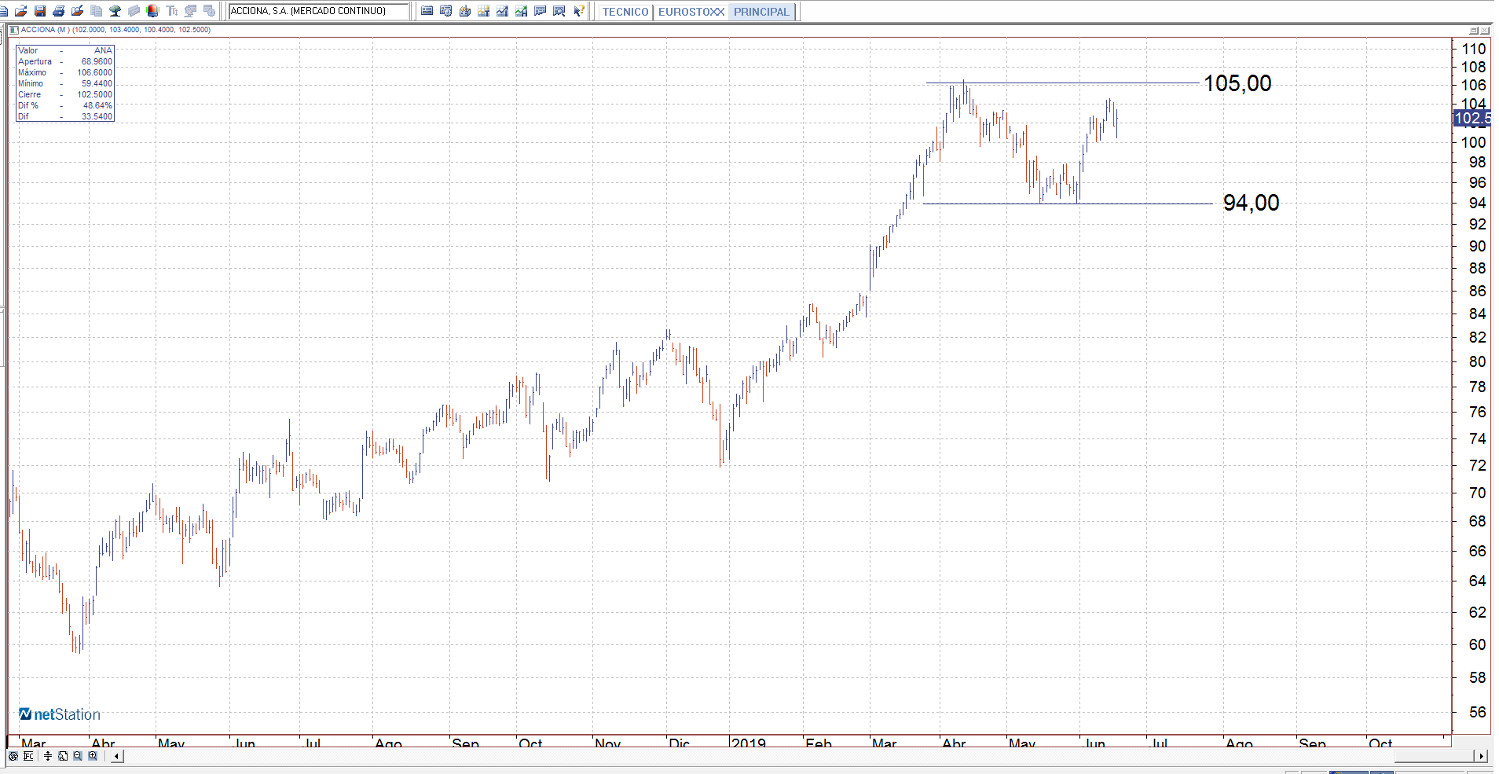Click the Mínimo value 59.4400
Screen dimensions: 1499x774
click(97, 83)
